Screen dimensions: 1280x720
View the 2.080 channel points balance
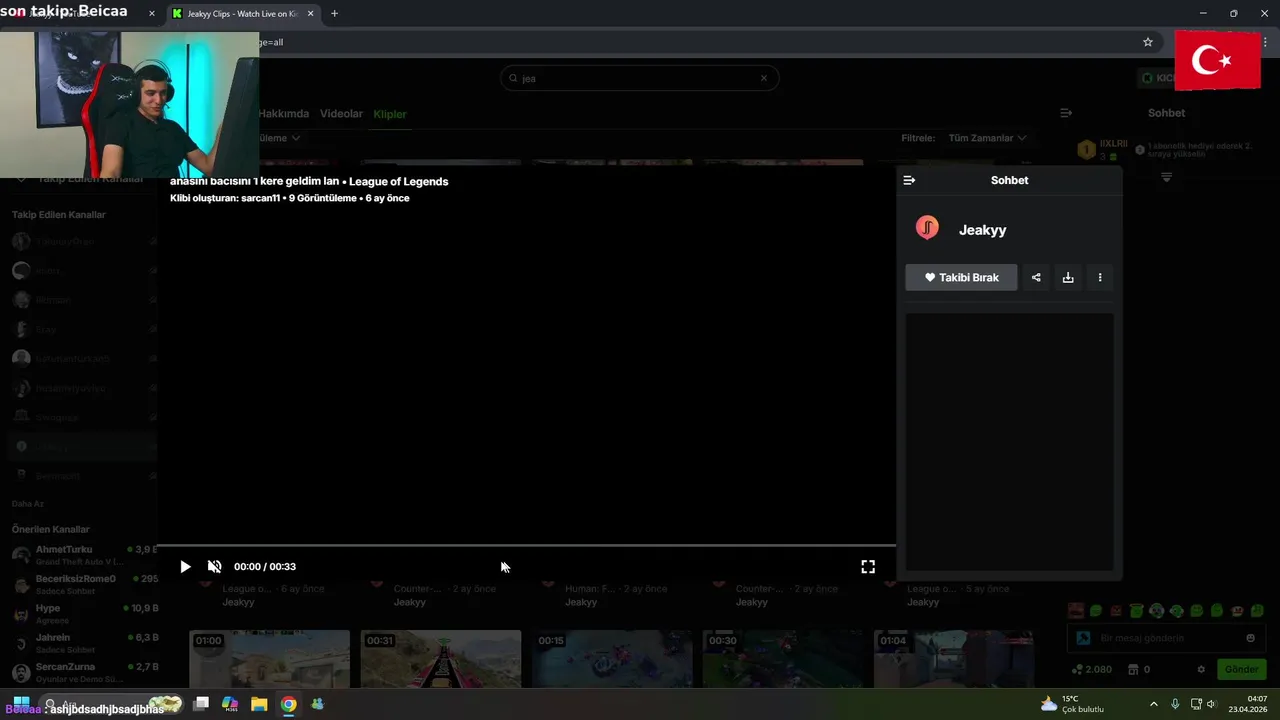click(x=1092, y=669)
